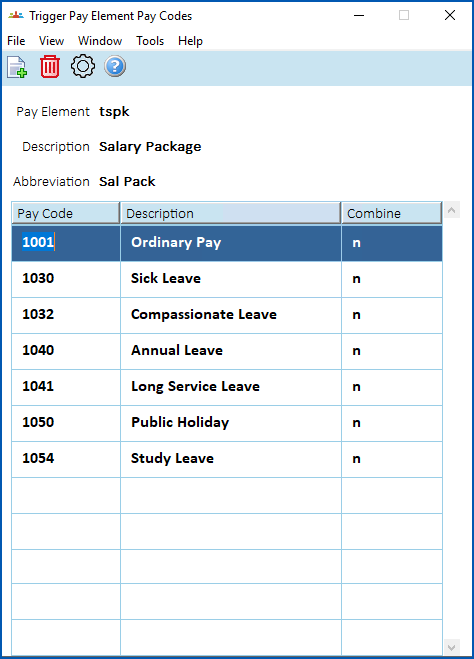Viewport: 474px width, 659px height.
Task: Click the Combine column header
Action: [392, 213]
